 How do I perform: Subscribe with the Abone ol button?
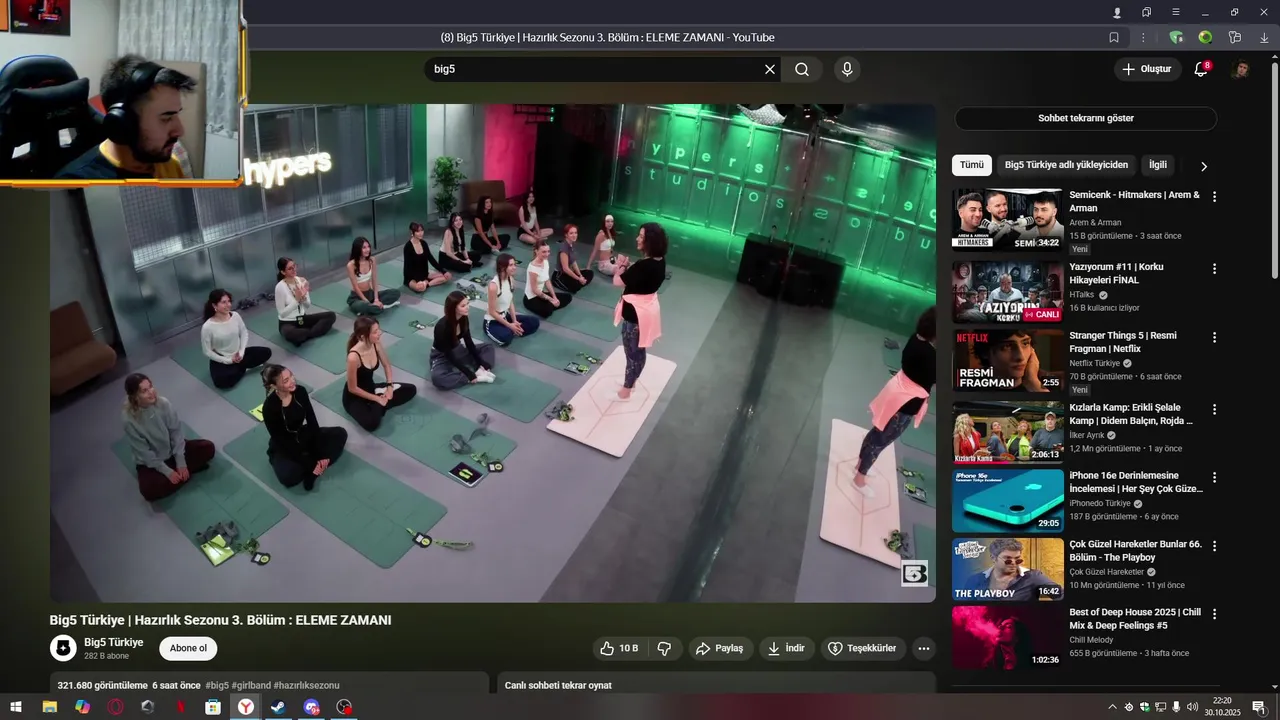click(x=188, y=648)
